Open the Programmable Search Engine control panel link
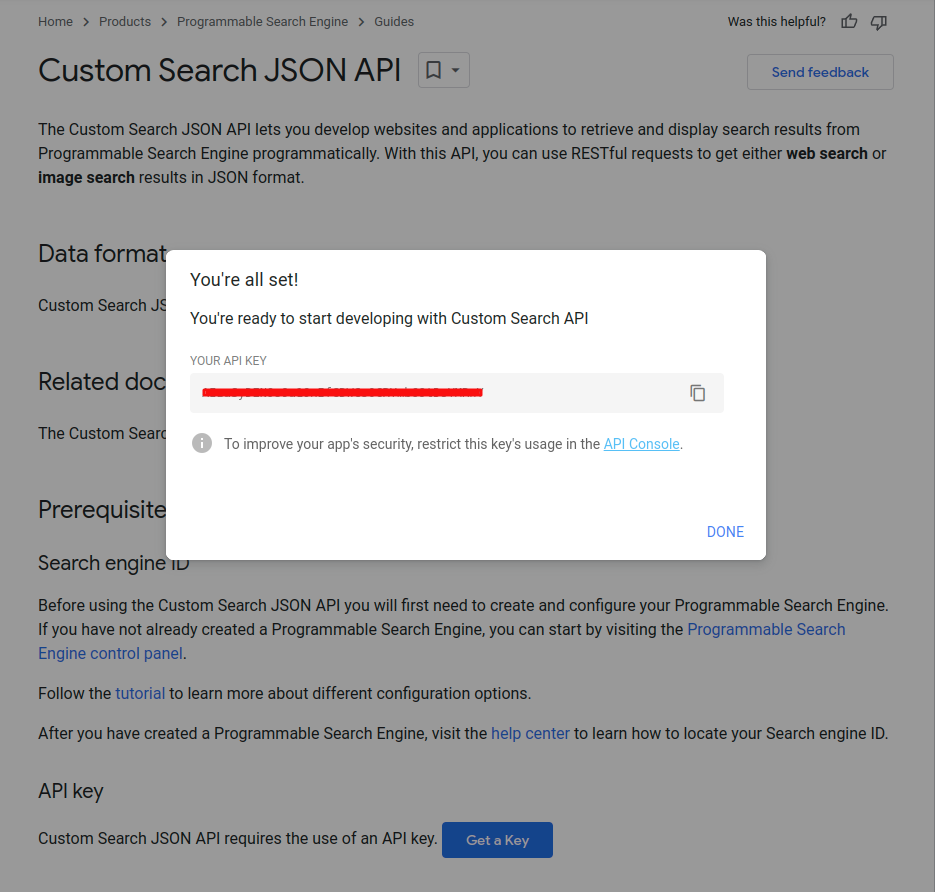This screenshot has height=892, width=935. point(766,630)
